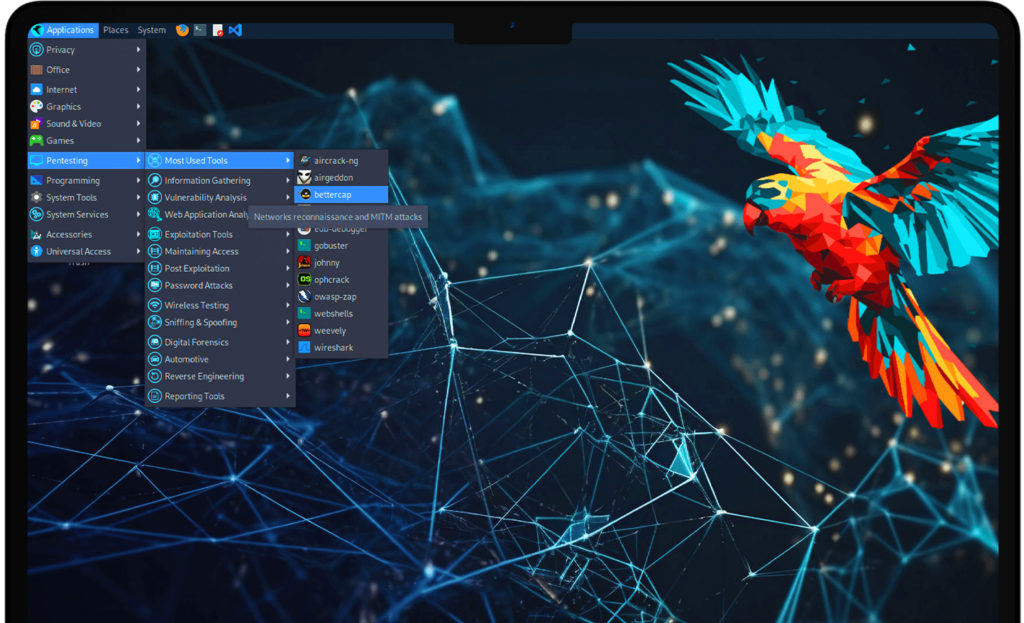Launch gobuster from the tools list
The width and height of the screenshot is (1024, 623).
point(330,245)
